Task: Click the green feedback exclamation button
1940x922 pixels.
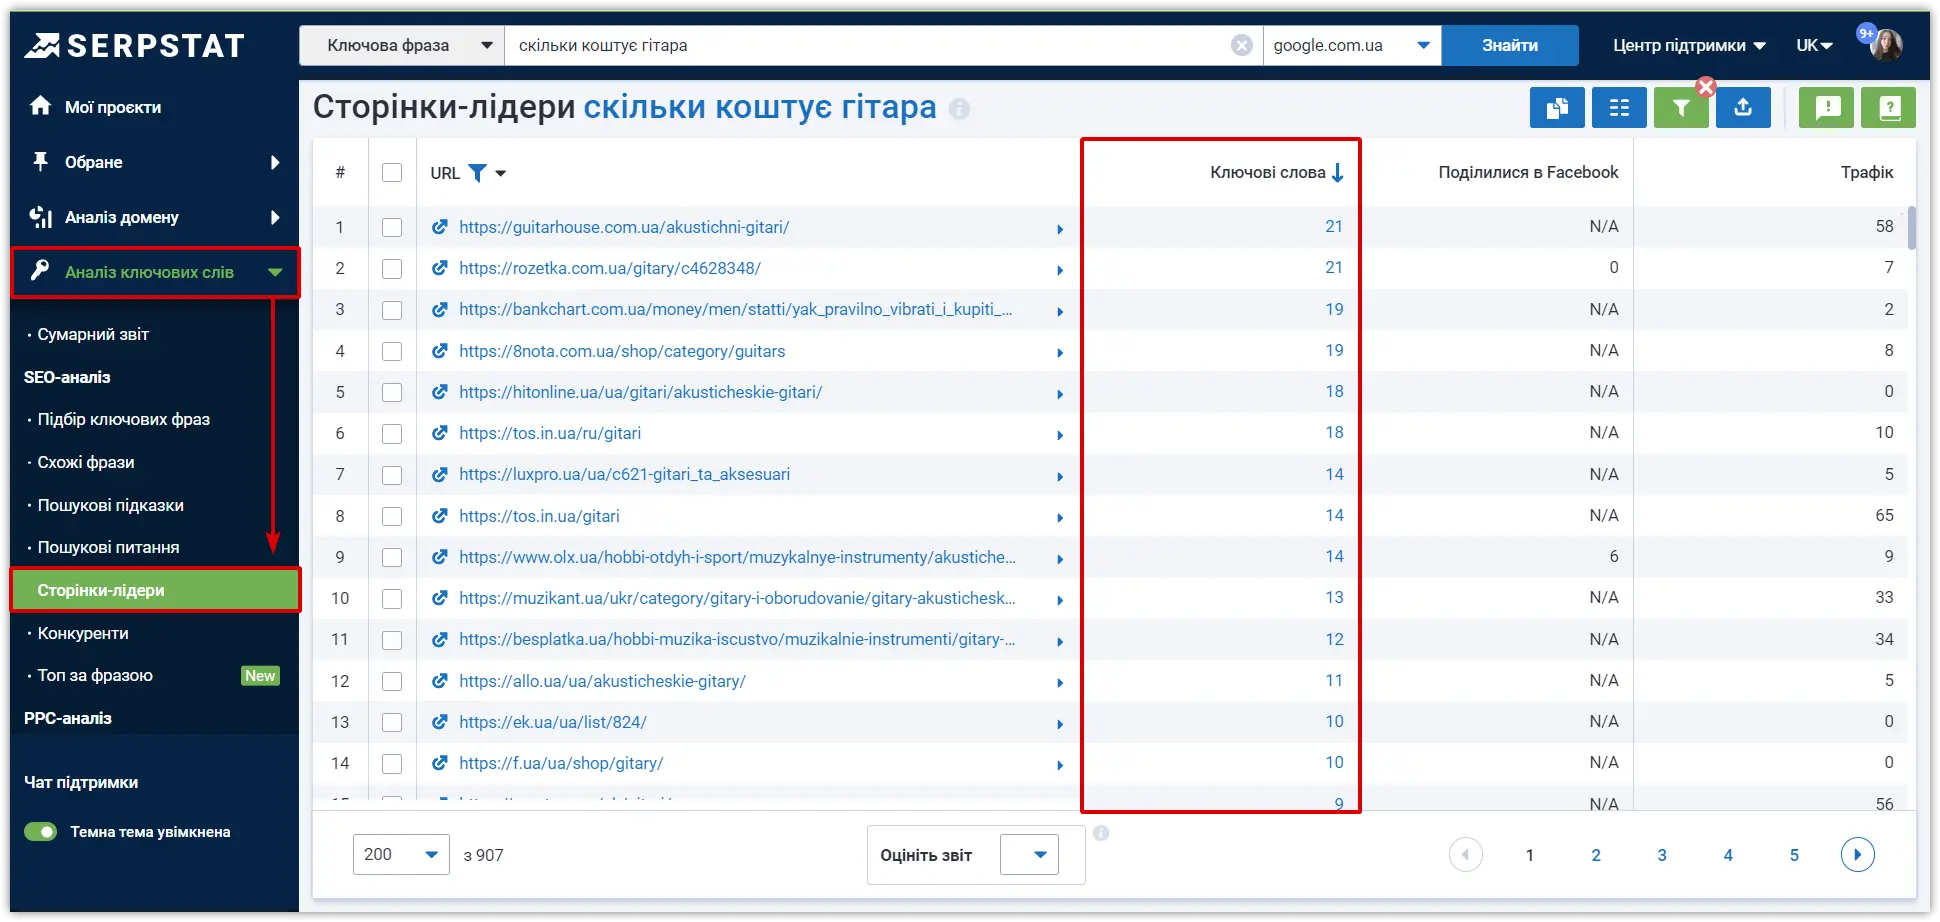Action: click(x=1827, y=108)
